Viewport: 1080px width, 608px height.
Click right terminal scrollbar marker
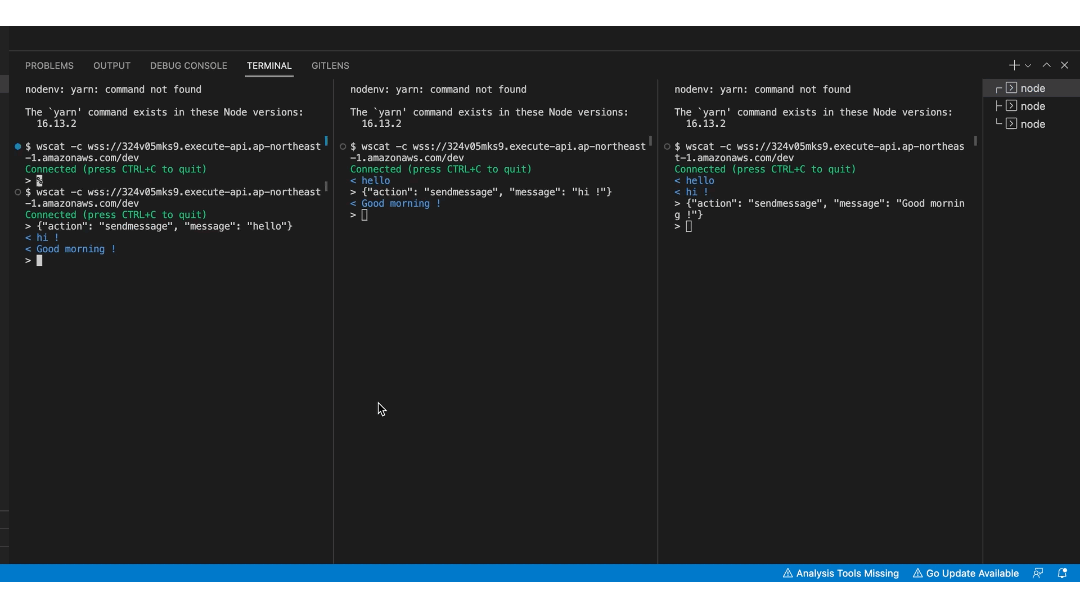point(975,141)
